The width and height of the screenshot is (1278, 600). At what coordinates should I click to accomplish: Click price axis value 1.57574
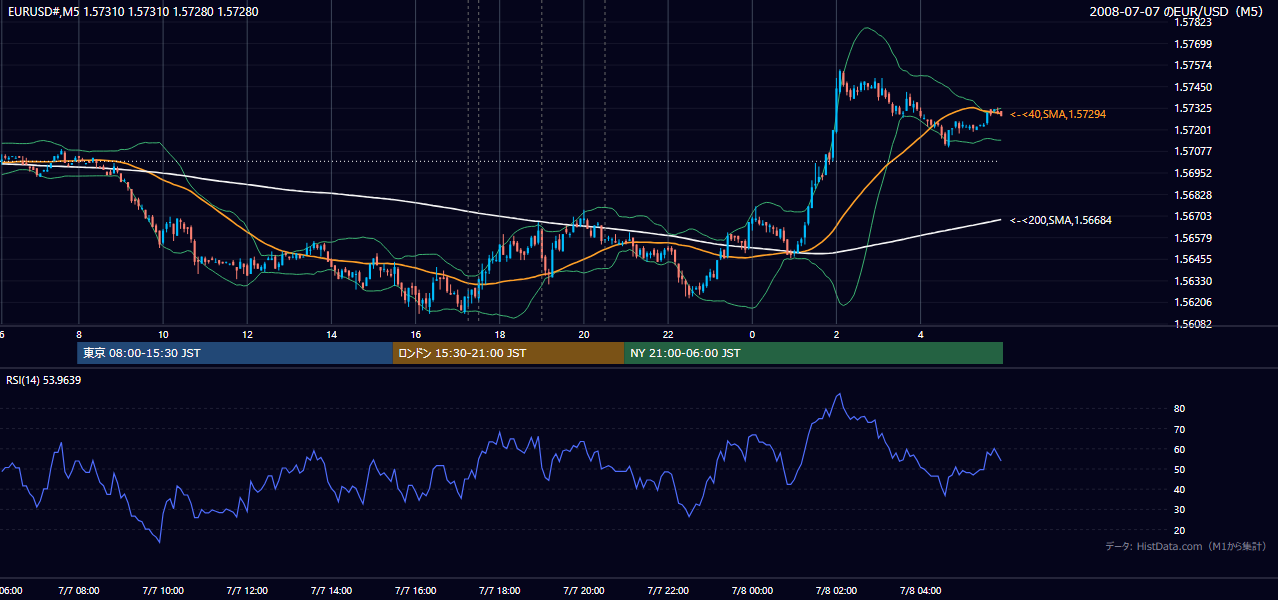(1194, 65)
